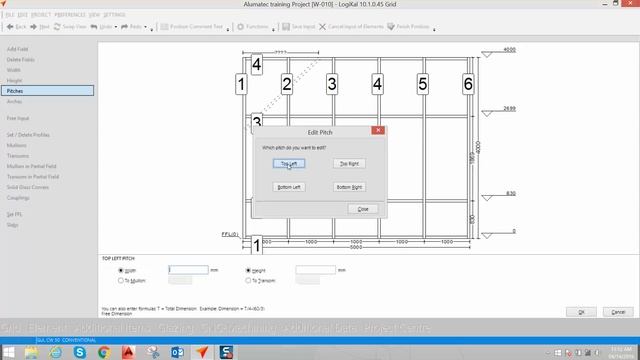640x360 pixels.
Task: Open Snipping Tool from the taskbar
Action: click(153, 352)
